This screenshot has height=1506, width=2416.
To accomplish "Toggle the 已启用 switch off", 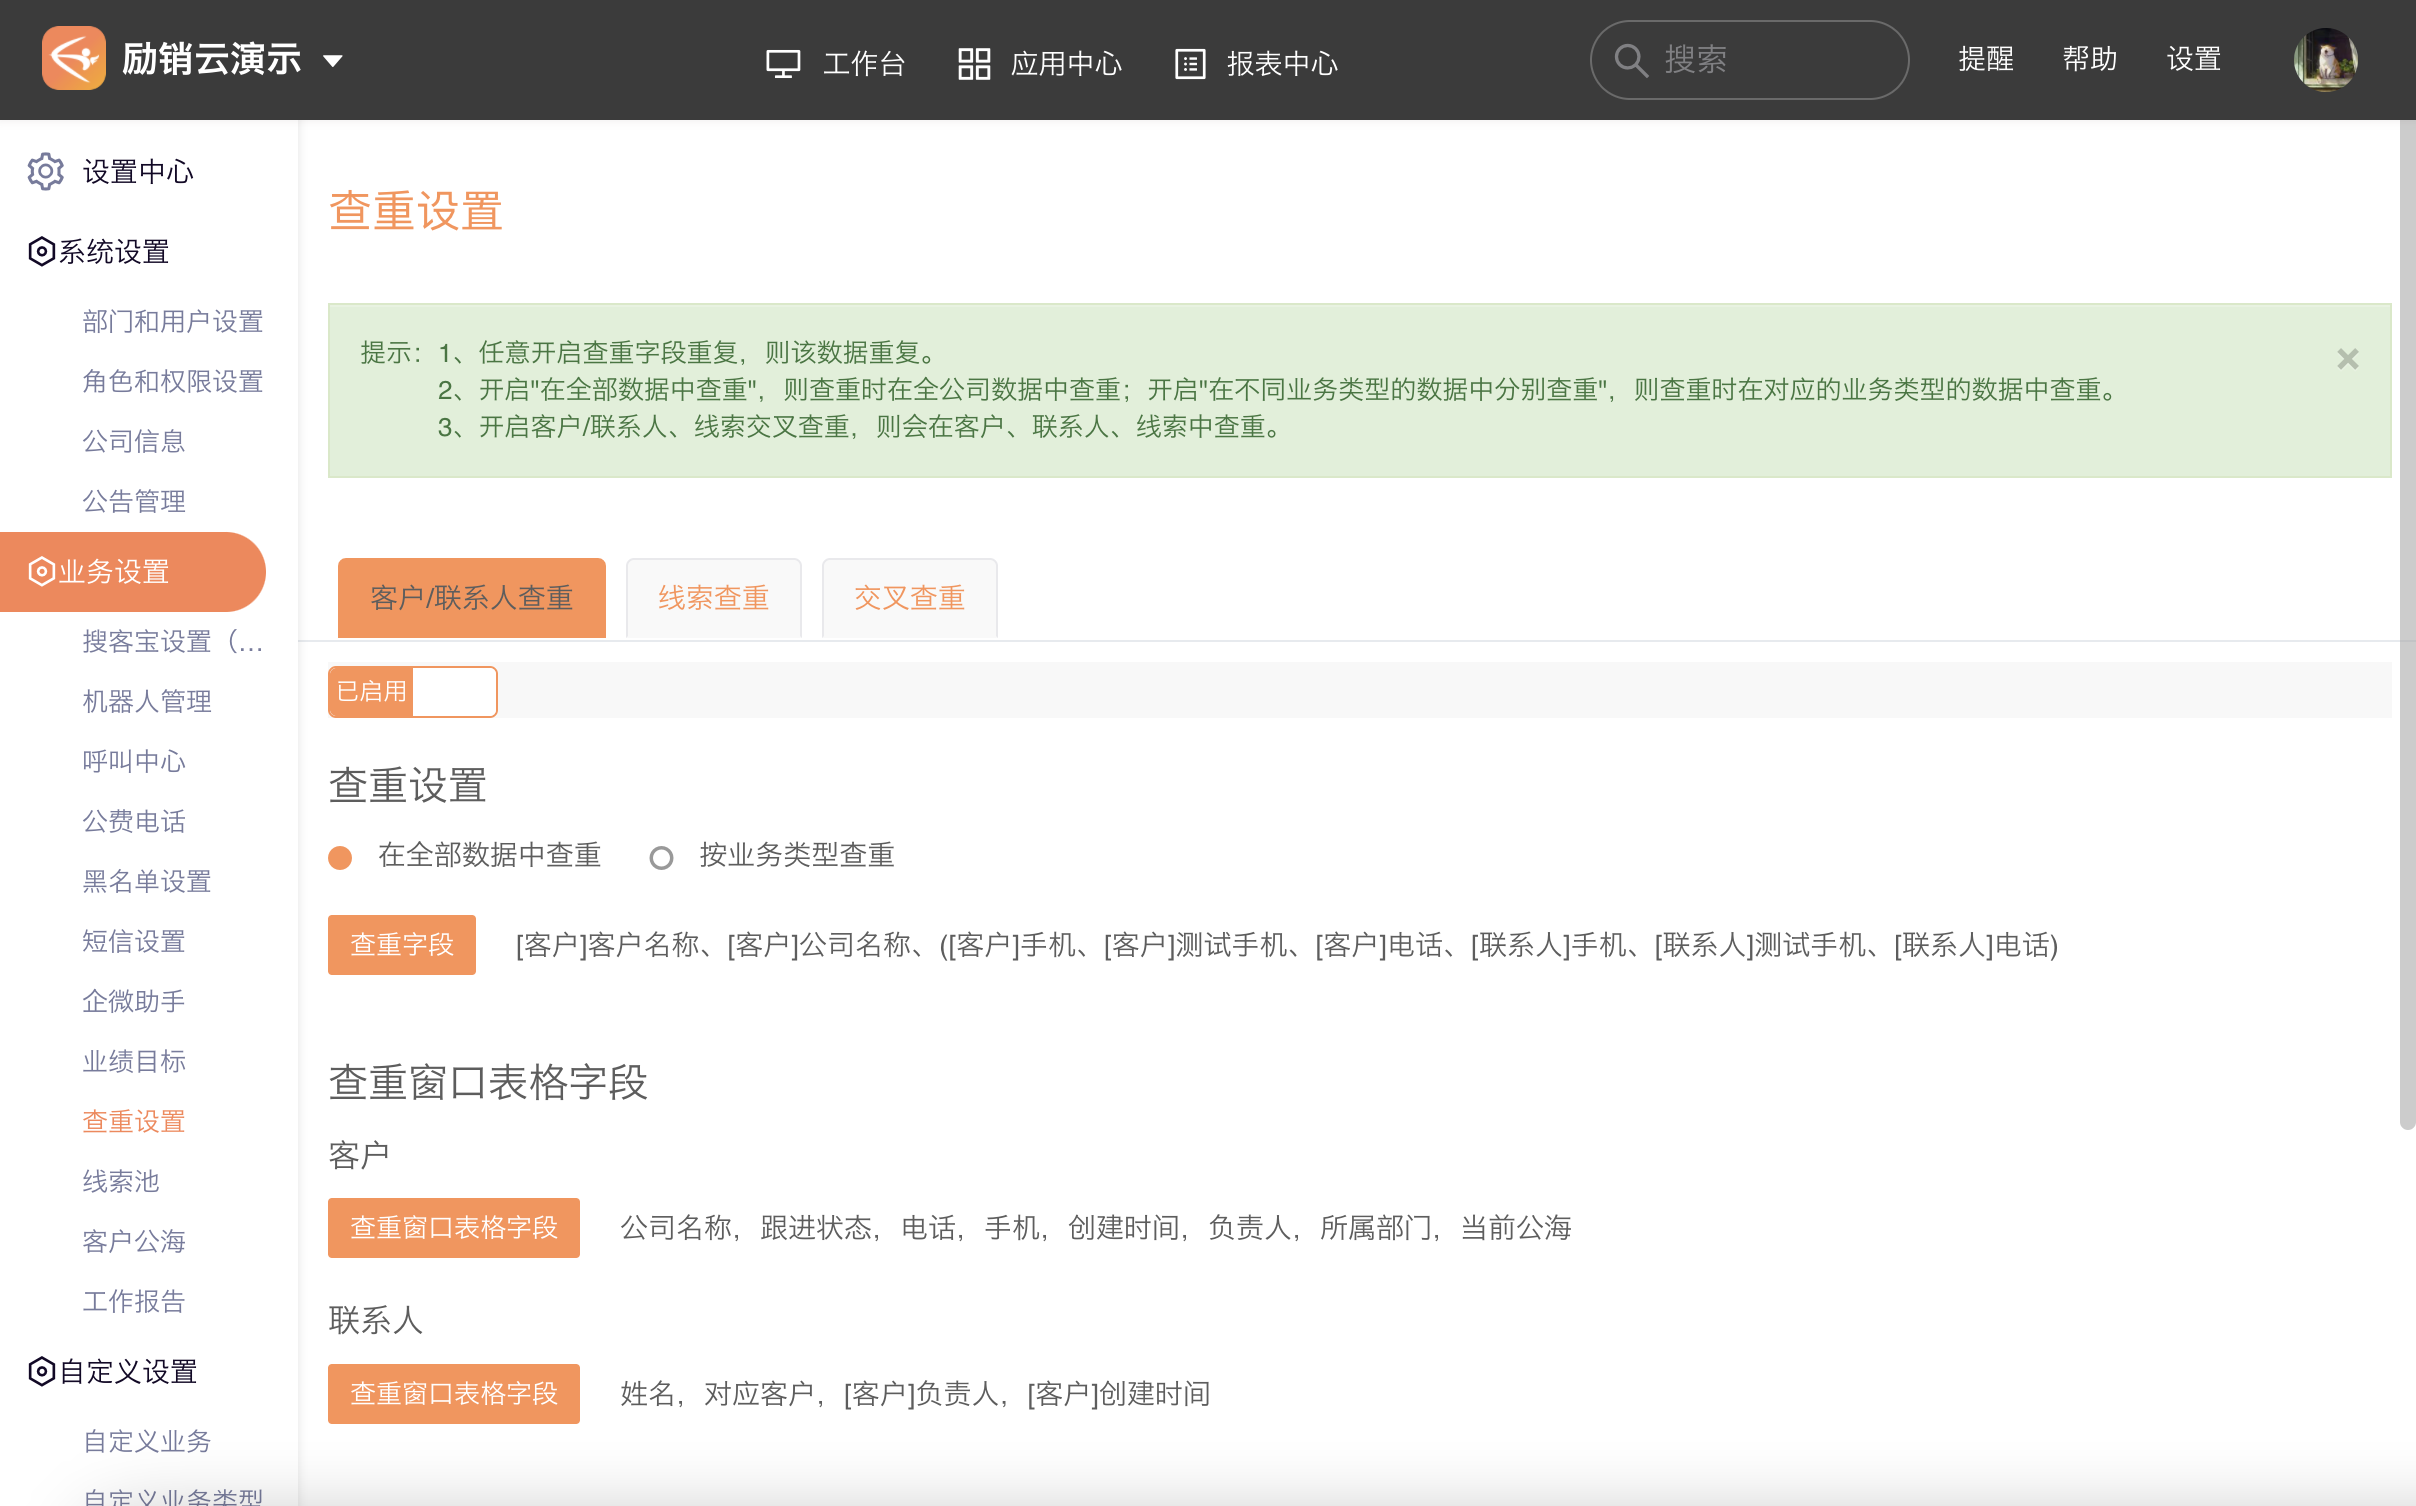I will point(413,692).
